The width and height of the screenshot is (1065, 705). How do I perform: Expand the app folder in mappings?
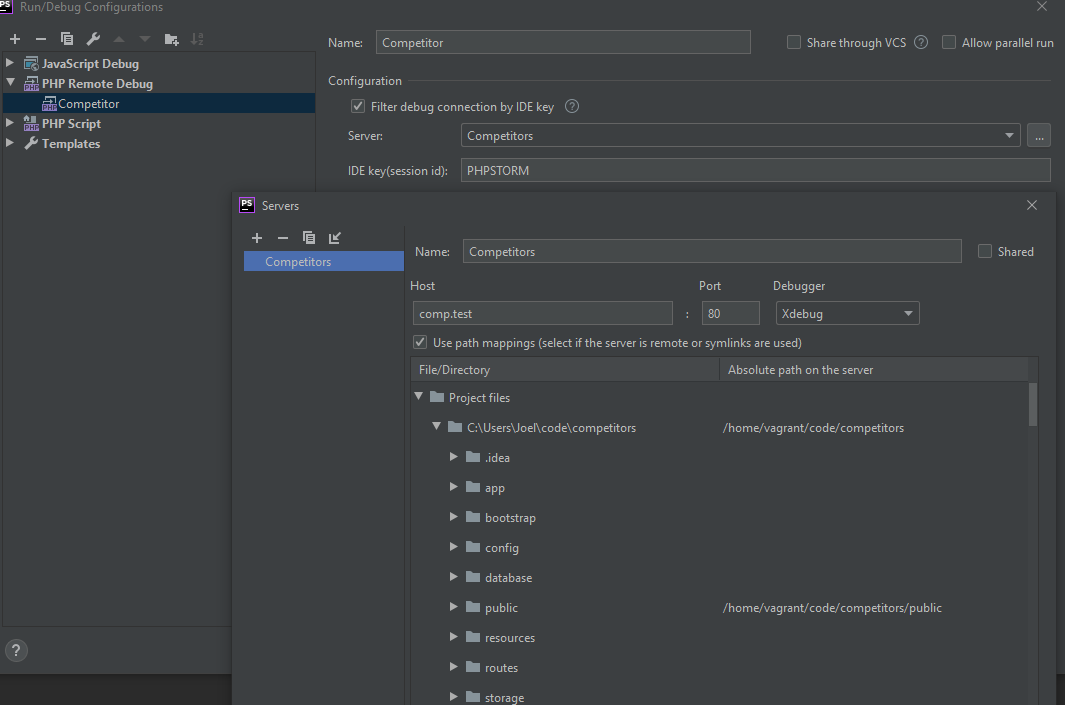454,488
